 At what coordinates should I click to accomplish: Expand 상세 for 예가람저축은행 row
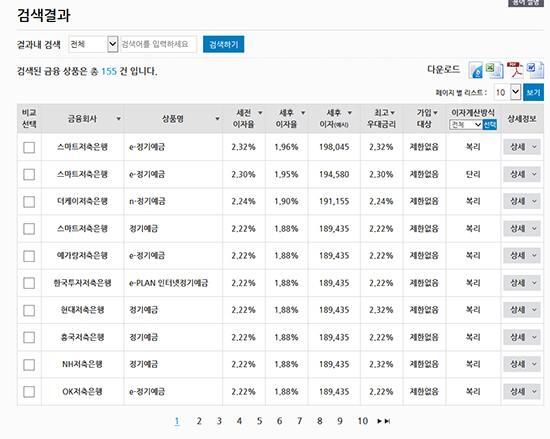pos(522,256)
